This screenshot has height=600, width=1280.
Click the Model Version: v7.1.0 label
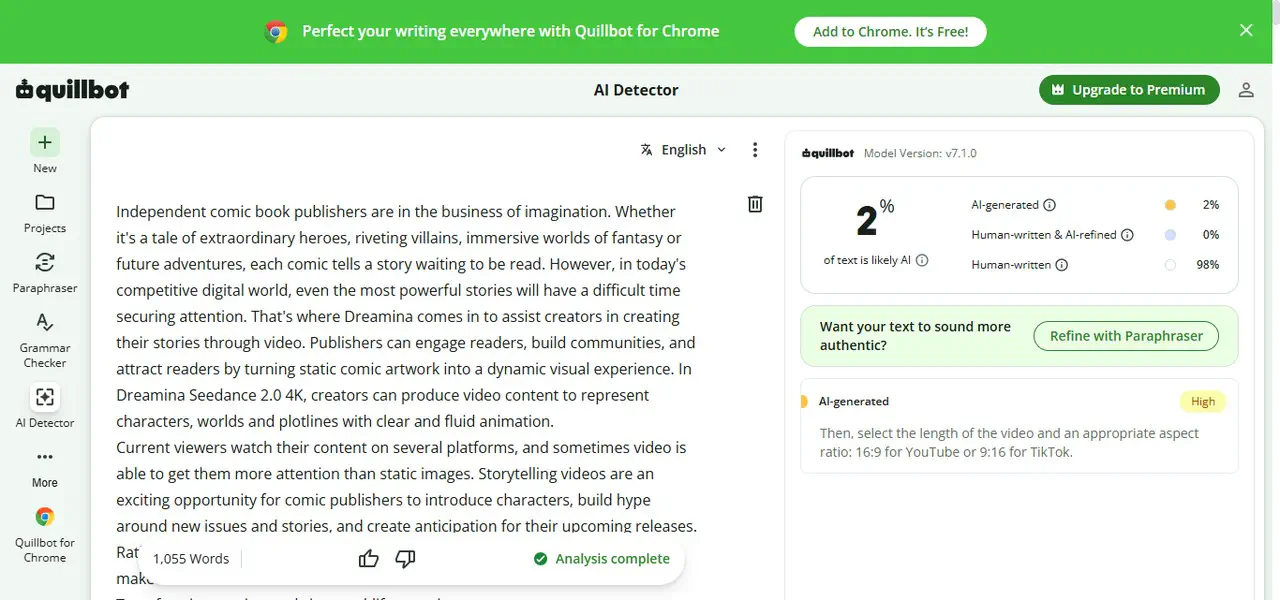(x=920, y=154)
